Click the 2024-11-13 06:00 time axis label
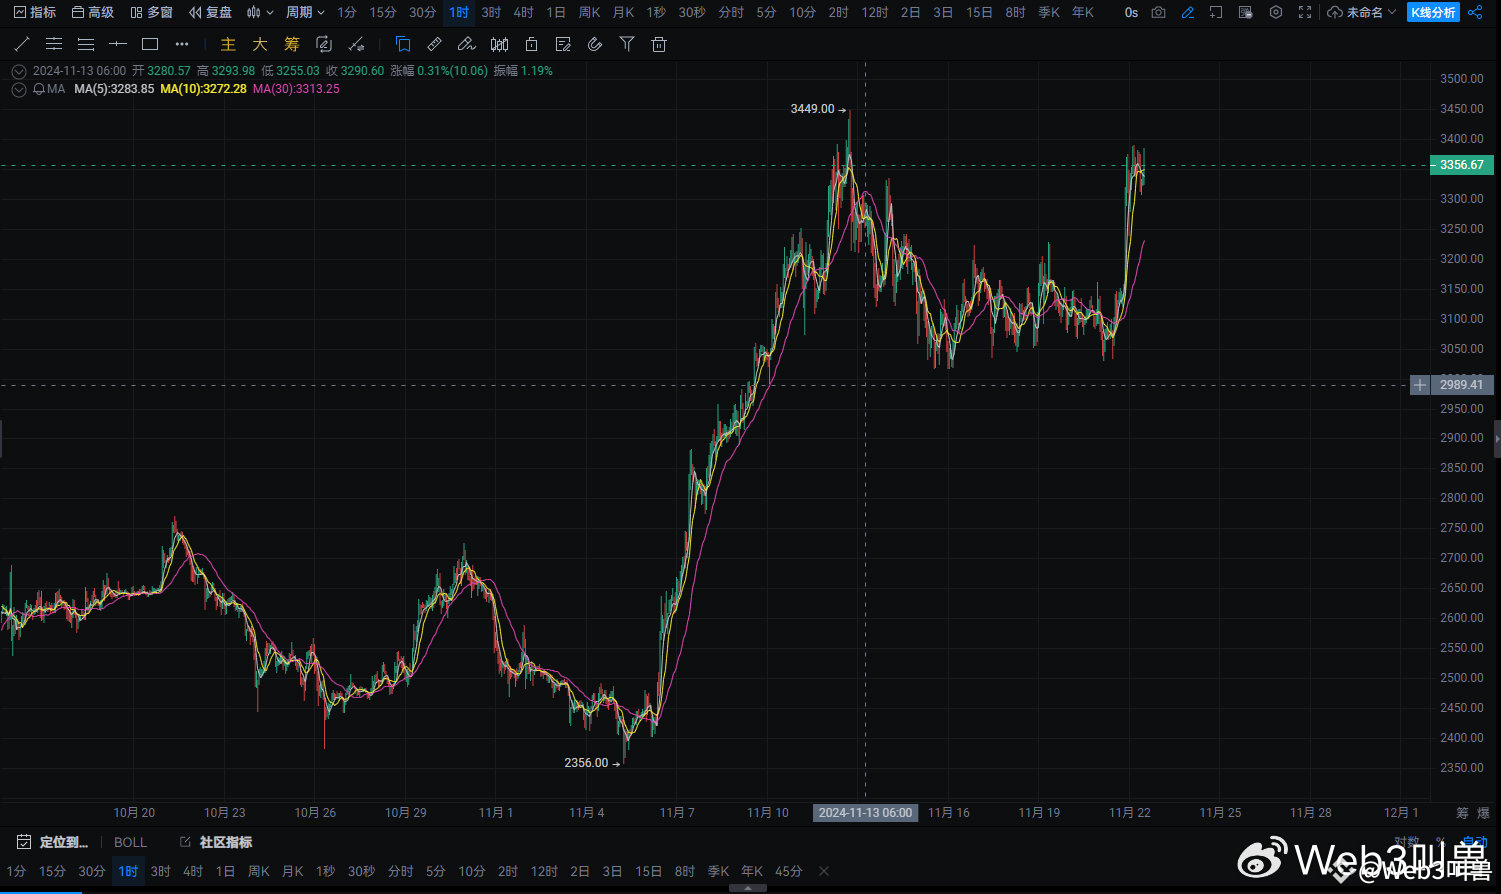The image size is (1501, 894). 865,813
